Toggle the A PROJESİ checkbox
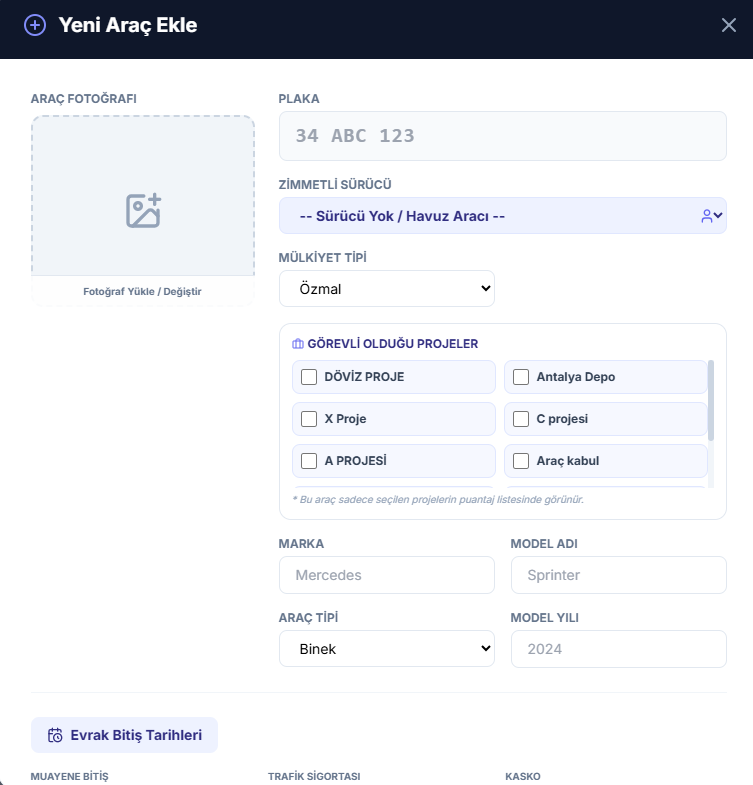 [309, 461]
